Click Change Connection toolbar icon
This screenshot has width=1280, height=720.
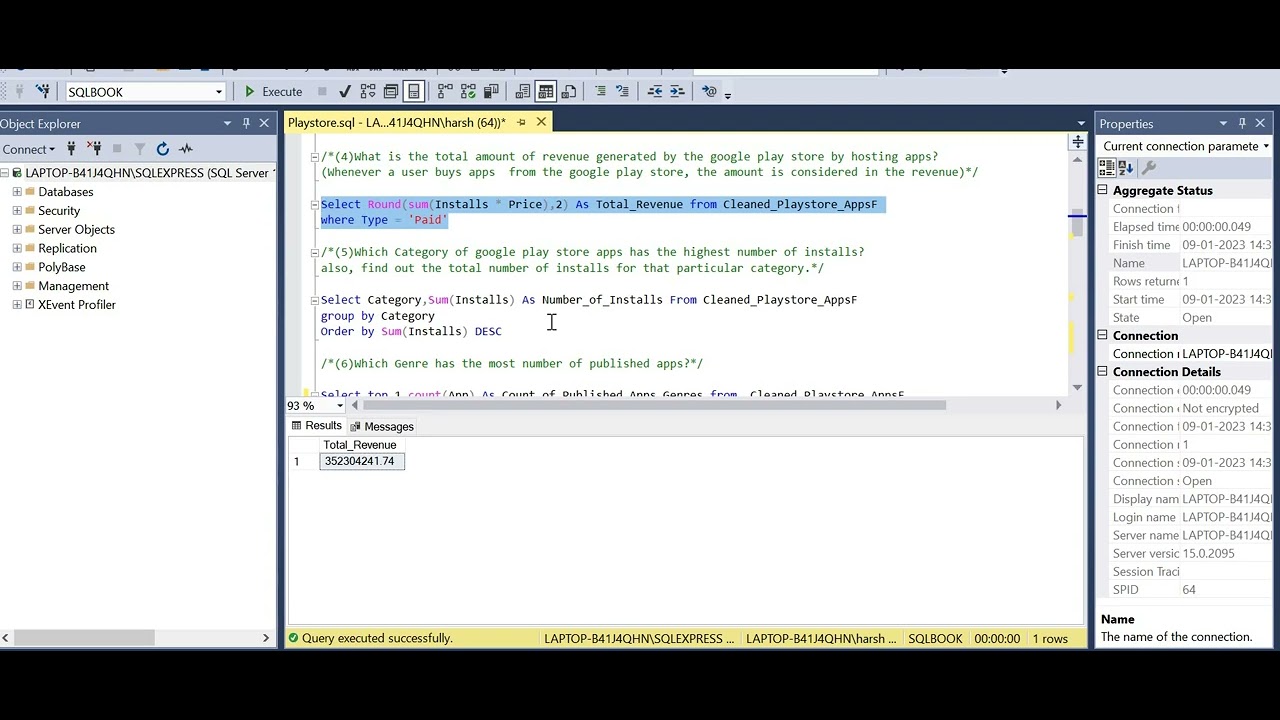43,91
